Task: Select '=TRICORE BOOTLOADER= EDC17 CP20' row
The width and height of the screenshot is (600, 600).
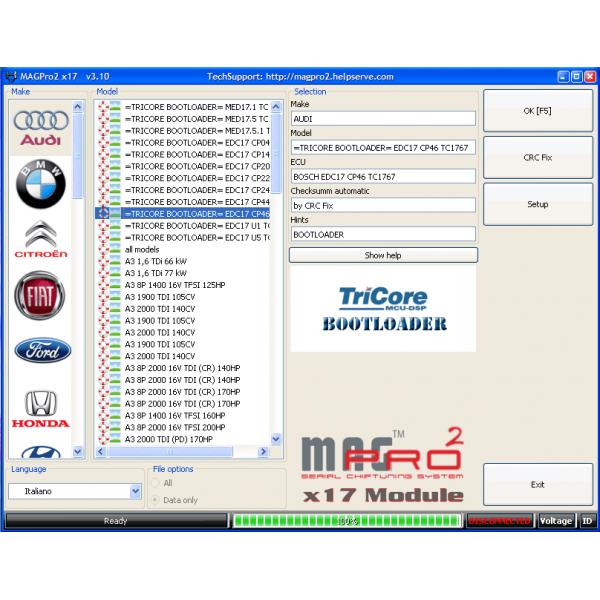Action: click(196, 166)
